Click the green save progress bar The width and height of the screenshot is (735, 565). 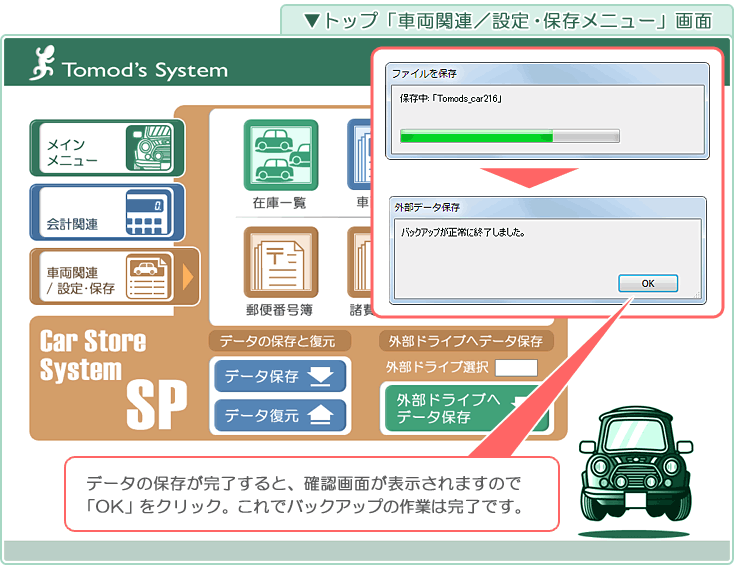click(510, 136)
